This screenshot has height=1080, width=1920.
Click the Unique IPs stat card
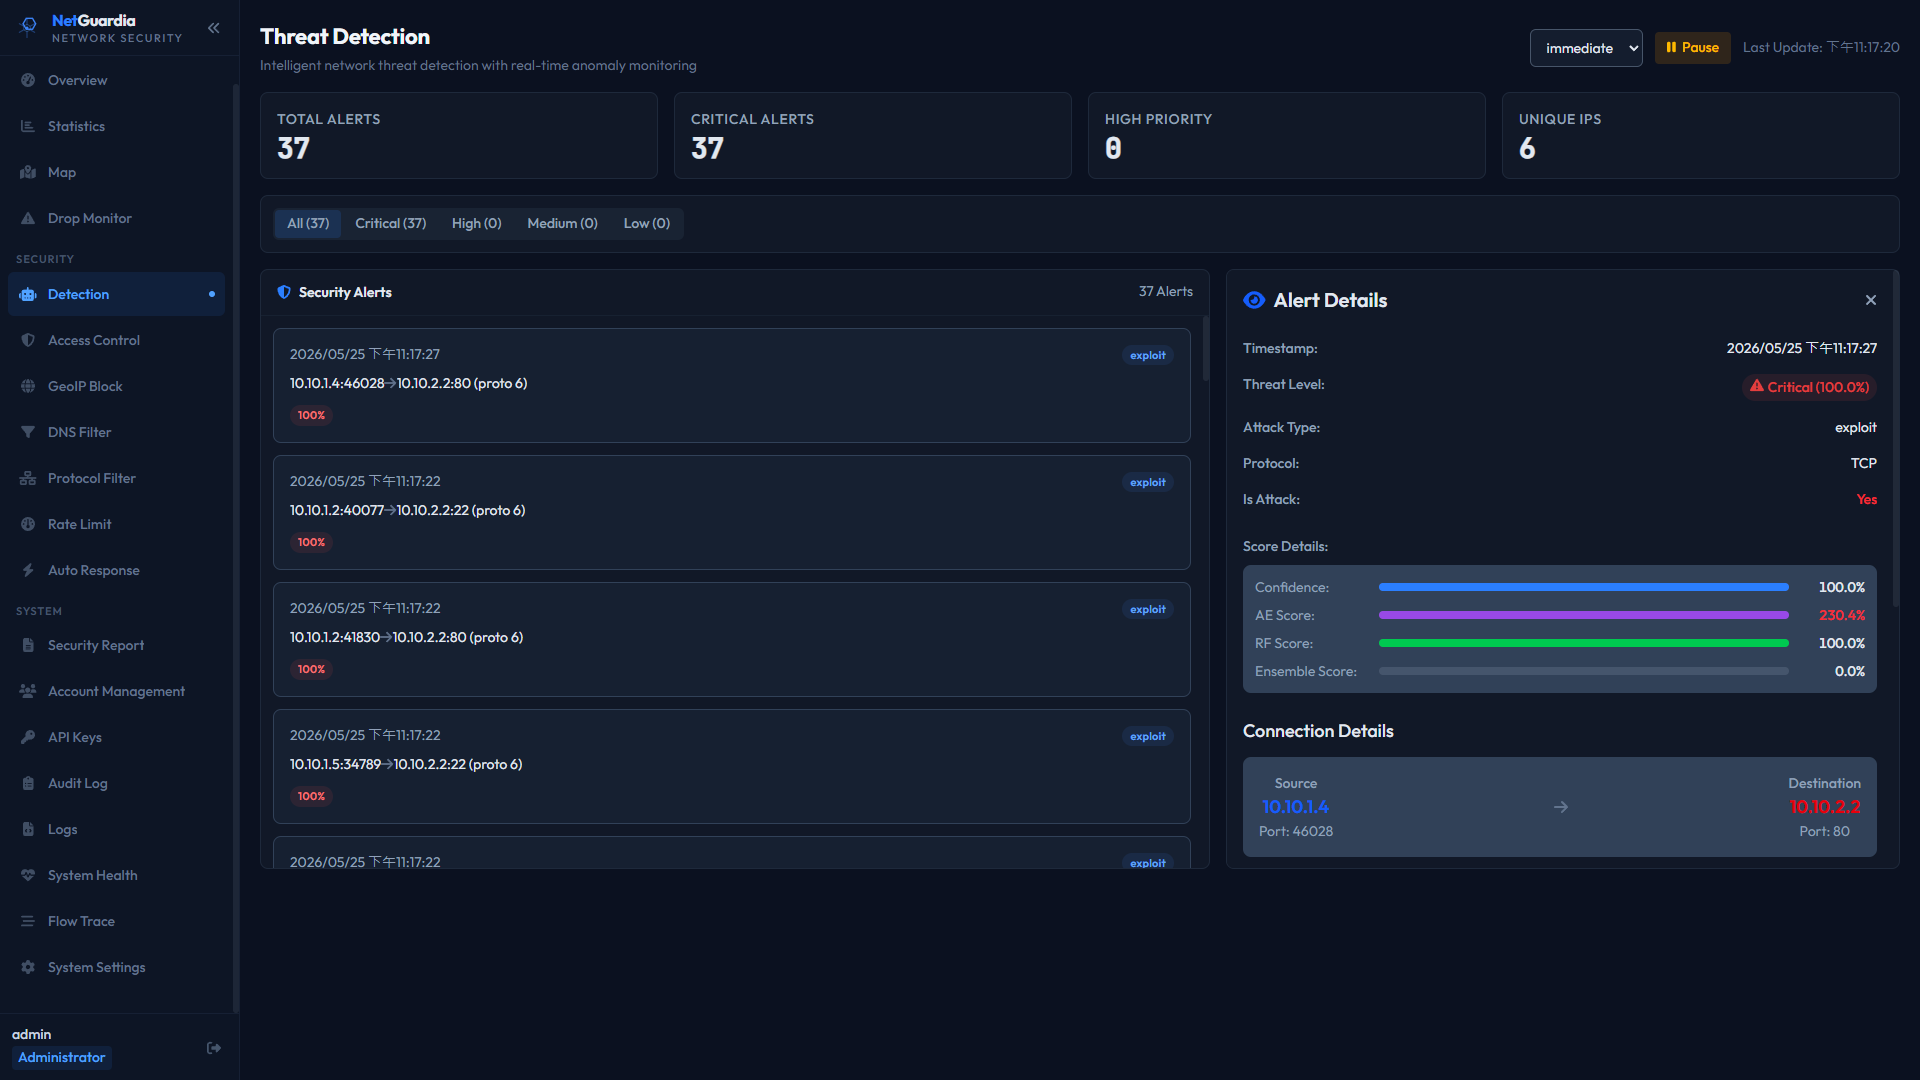click(x=1700, y=136)
